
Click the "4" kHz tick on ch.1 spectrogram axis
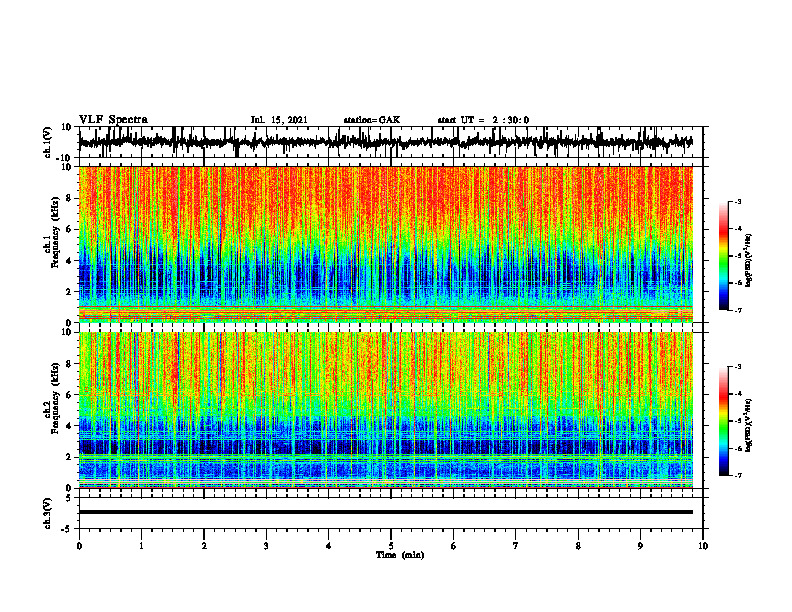coord(70,261)
